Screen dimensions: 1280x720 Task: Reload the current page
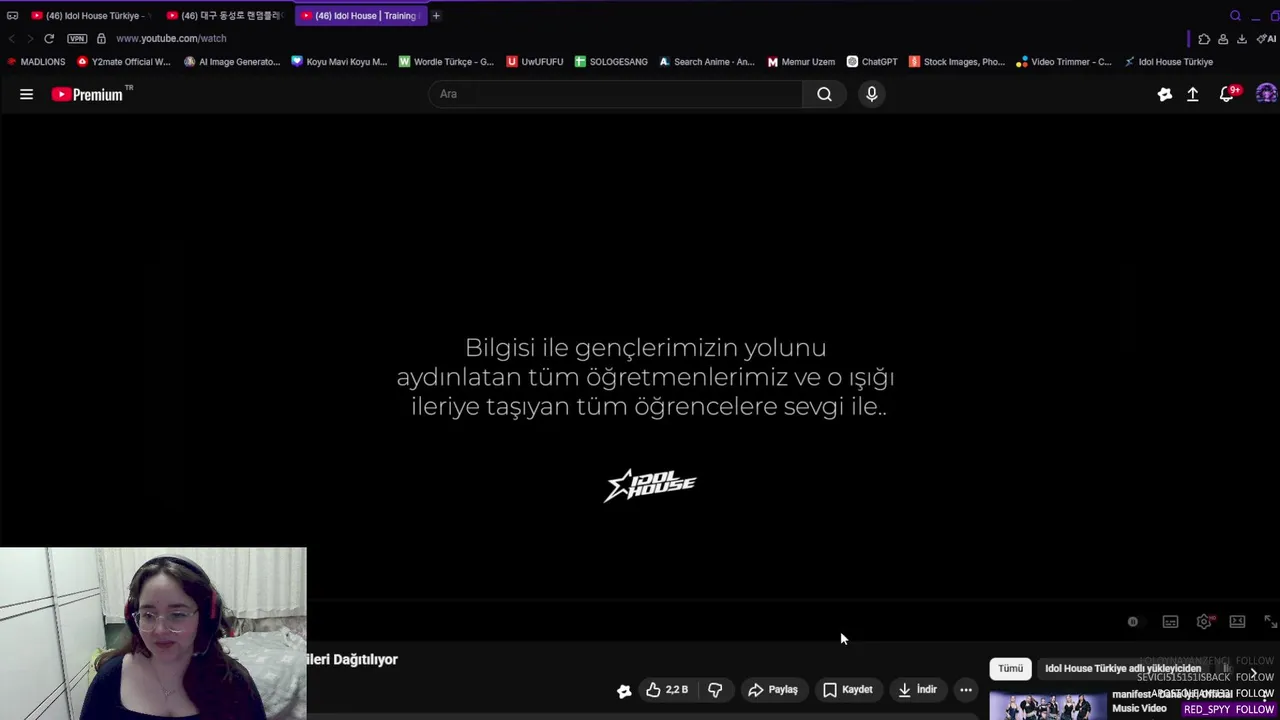coord(49,38)
